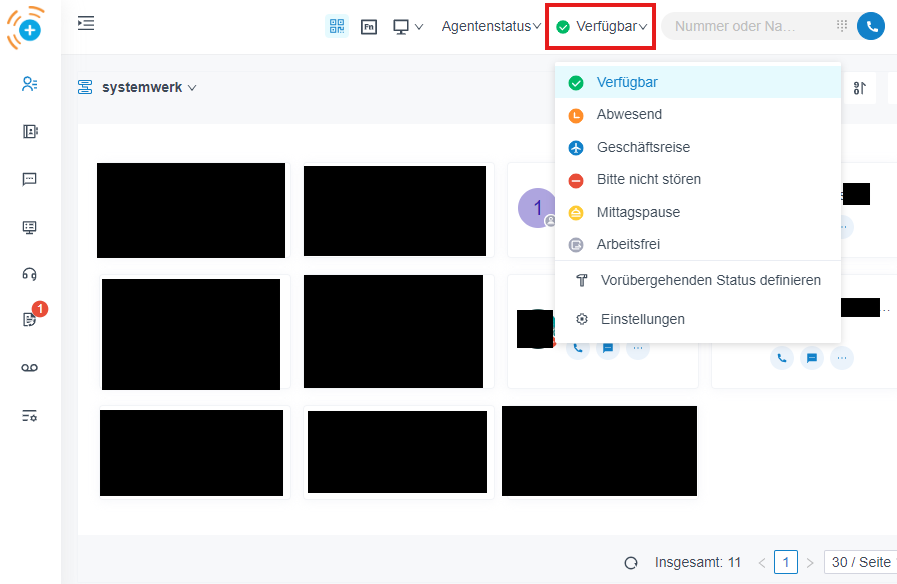This screenshot has width=897, height=584.
Task: Click the QR code icon in toolbar
Action: click(337, 27)
